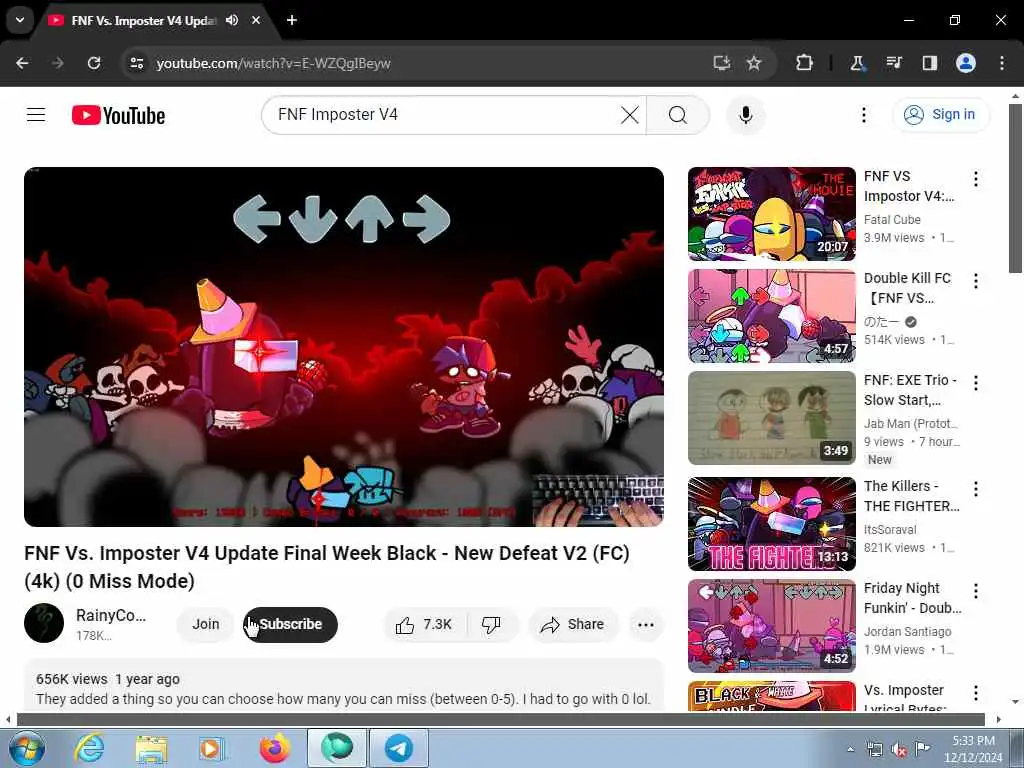Open Jordan Santiago channel name
Screen dimensions: 1024x768
click(x=907, y=632)
